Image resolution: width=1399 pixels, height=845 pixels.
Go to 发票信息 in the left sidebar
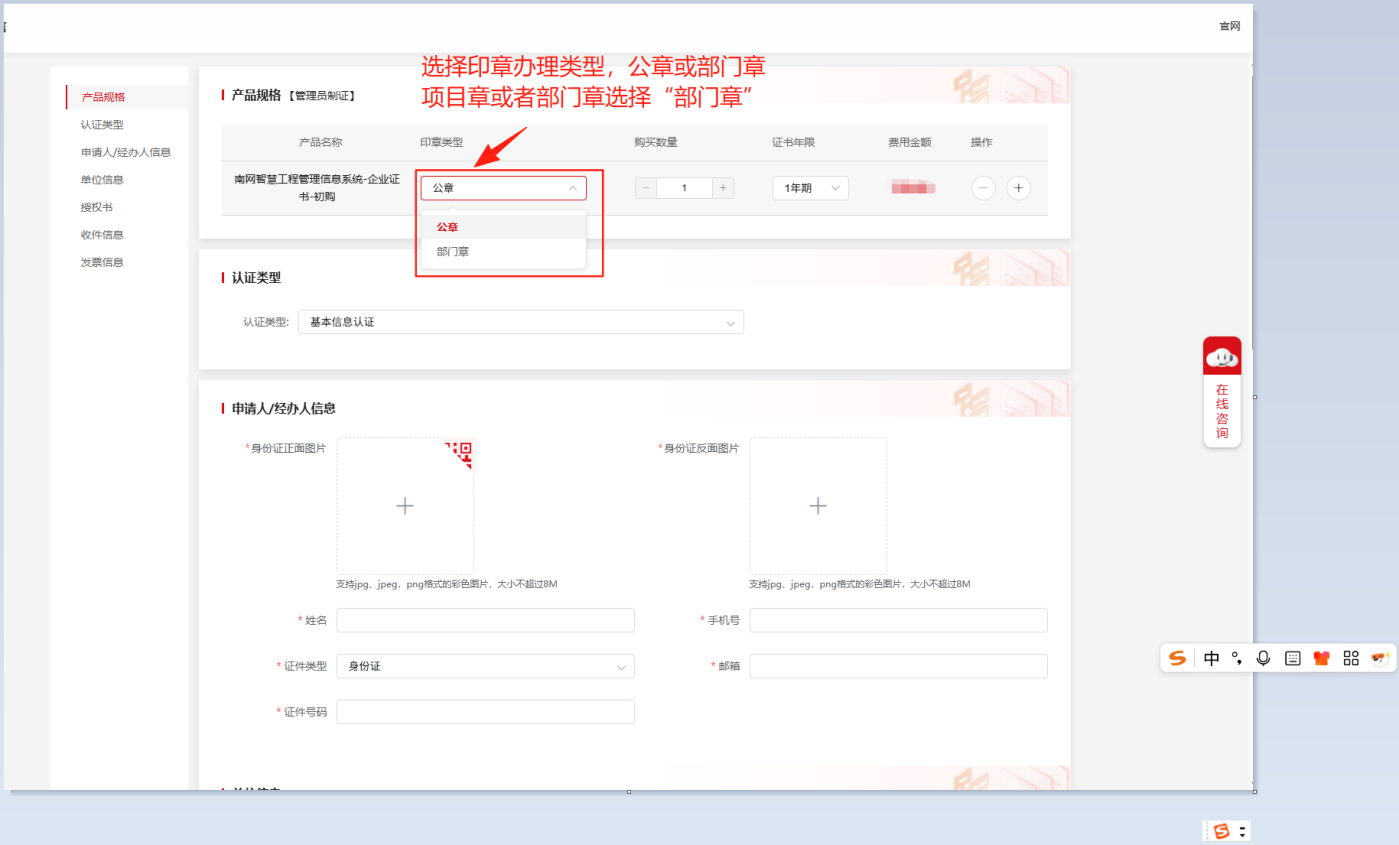102,262
